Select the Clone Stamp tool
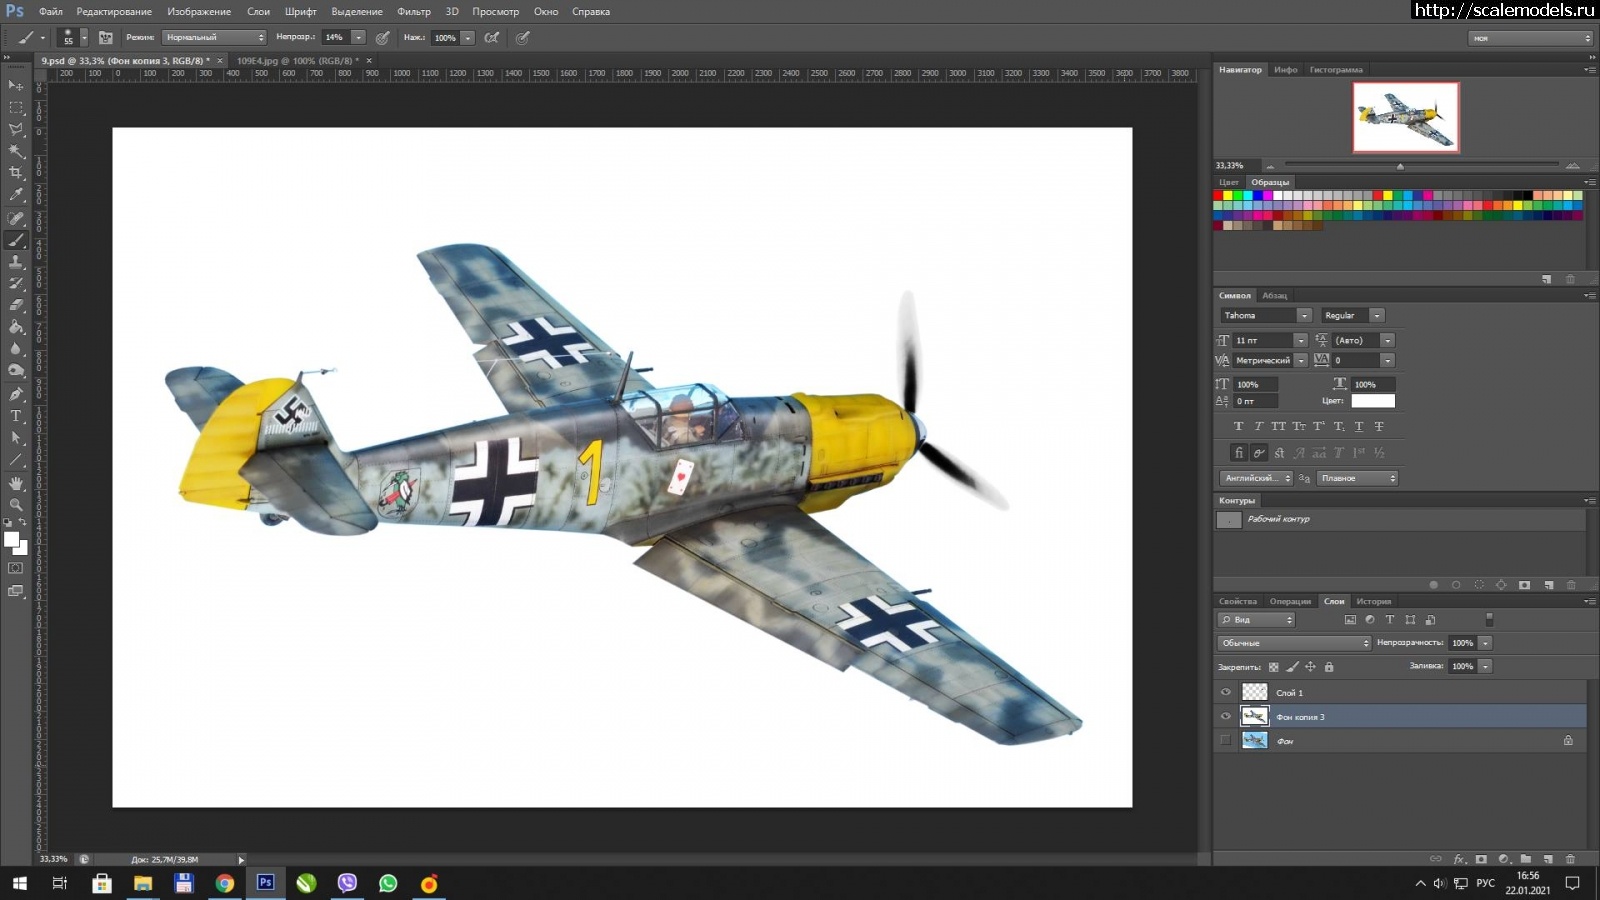The height and width of the screenshot is (900, 1600). 16,262
